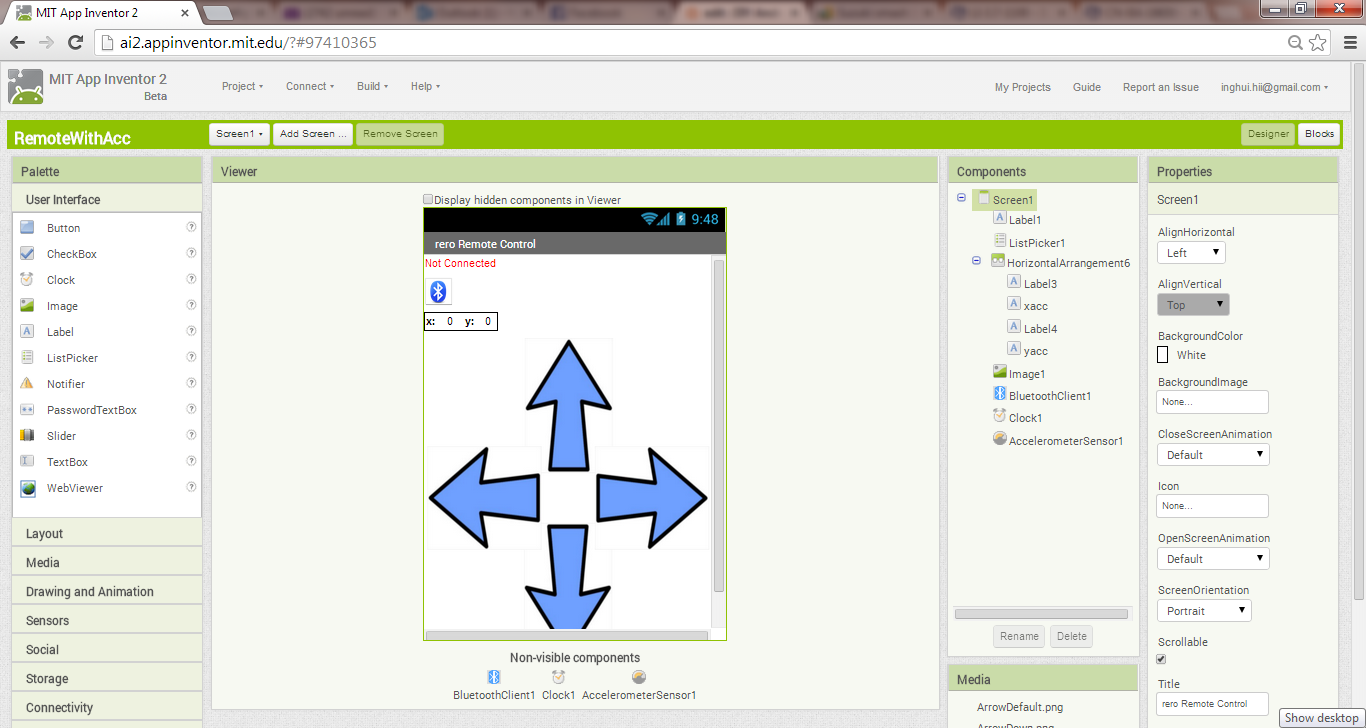Click the browser address bar
The height and width of the screenshot is (728, 1366).
[690, 43]
